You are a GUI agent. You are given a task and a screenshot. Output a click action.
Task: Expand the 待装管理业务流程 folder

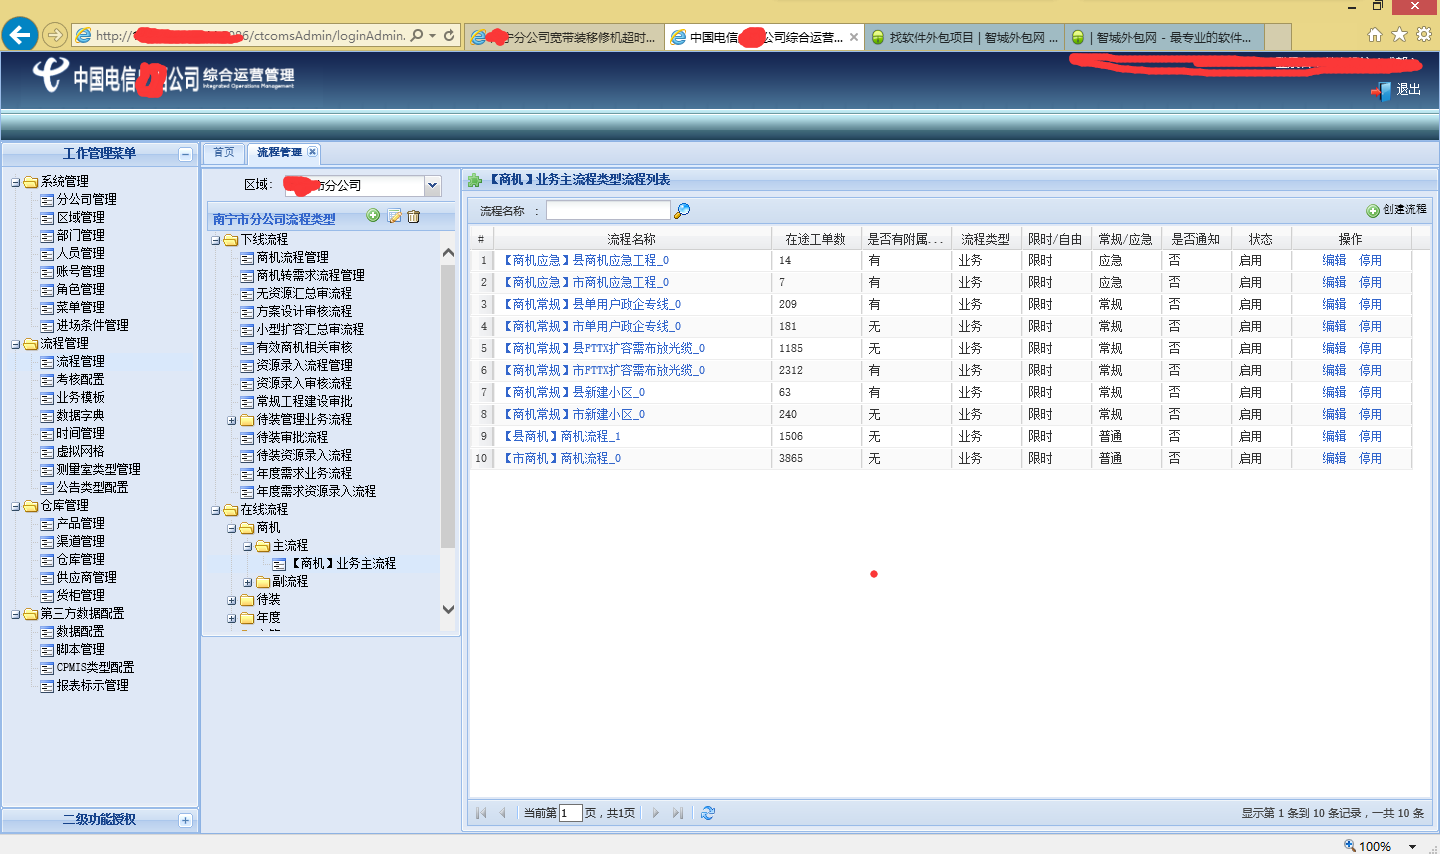232,420
